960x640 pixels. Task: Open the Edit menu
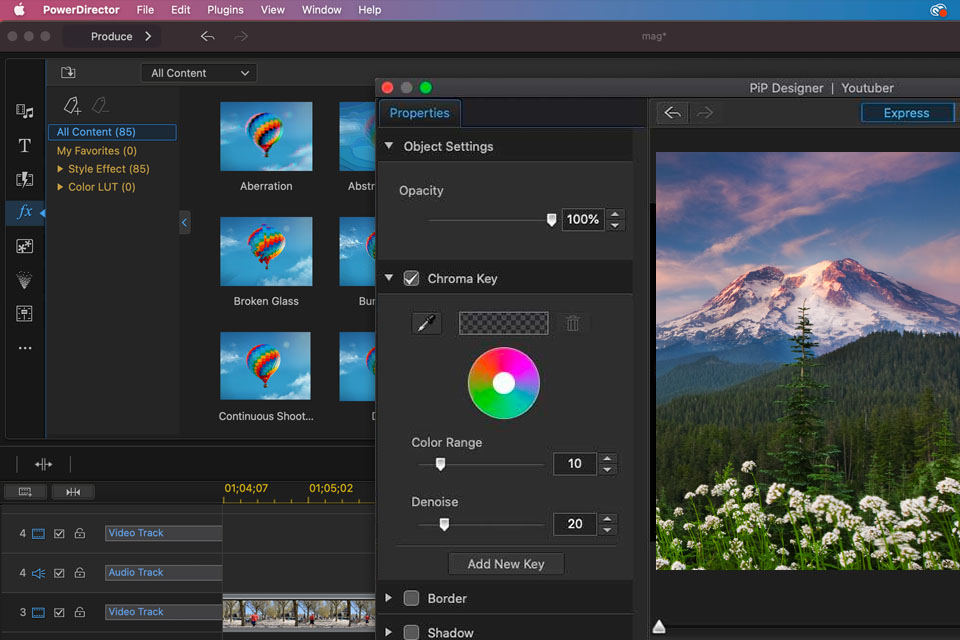tap(181, 10)
